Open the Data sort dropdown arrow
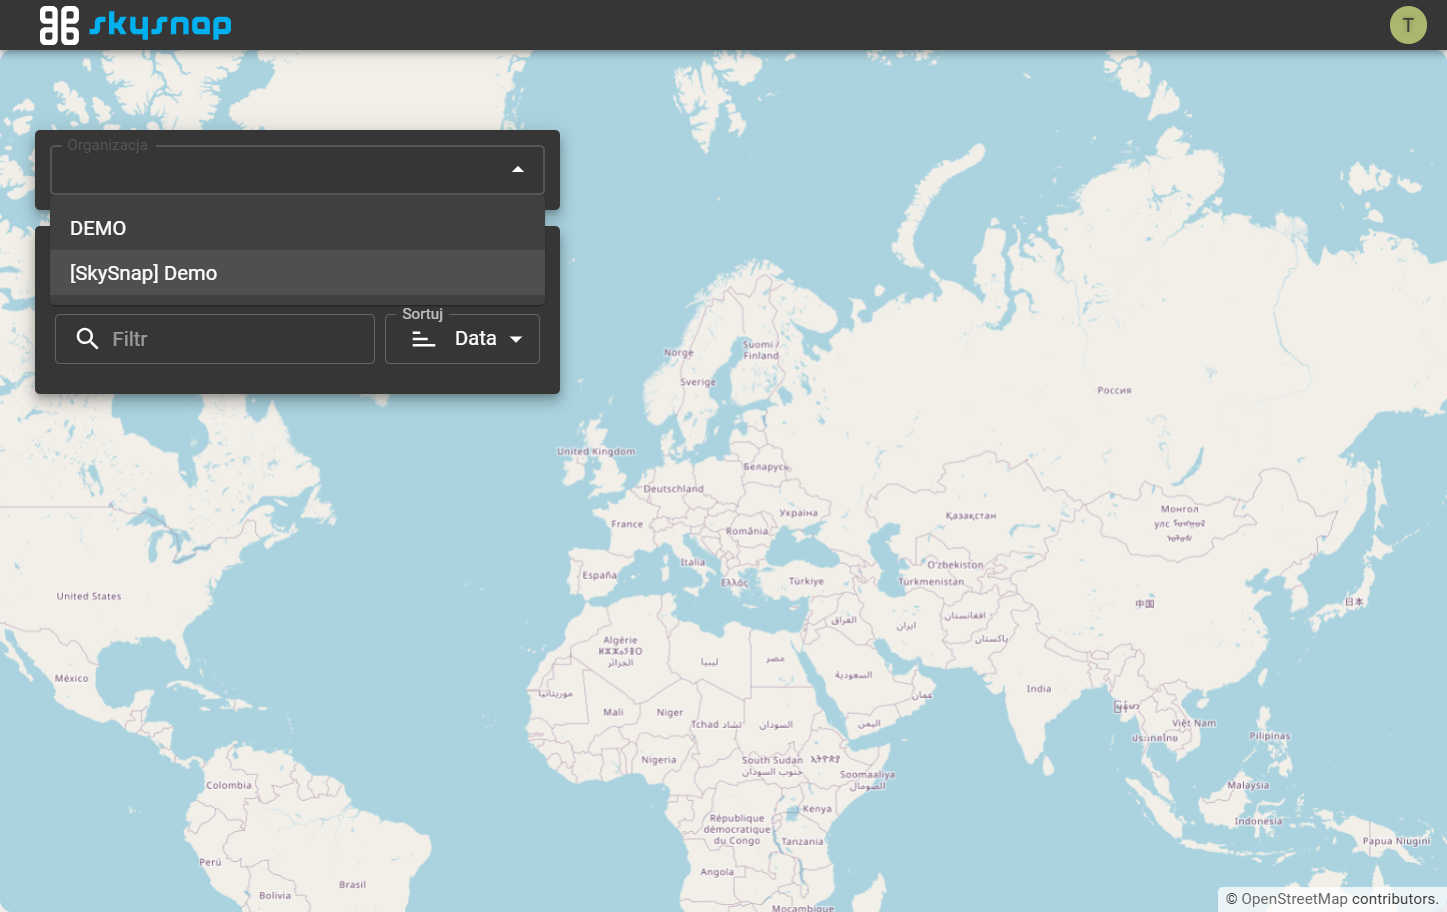The image size is (1447, 912). [x=516, y=339]
